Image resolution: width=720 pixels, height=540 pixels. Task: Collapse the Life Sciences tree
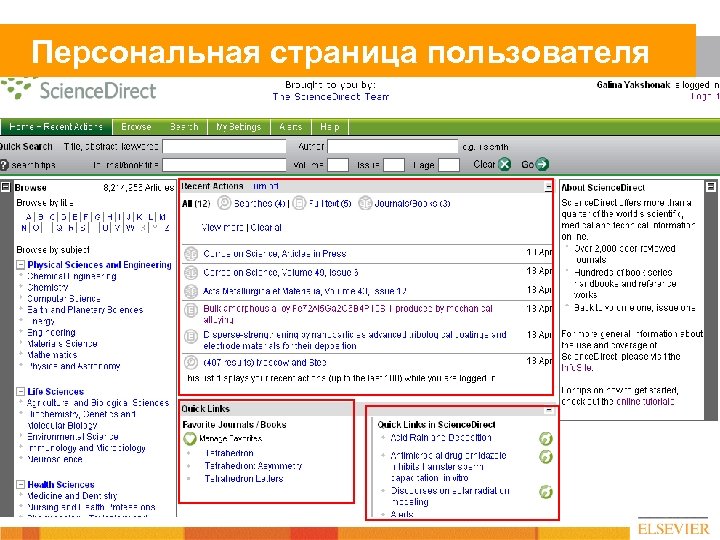tap(20, 392)
